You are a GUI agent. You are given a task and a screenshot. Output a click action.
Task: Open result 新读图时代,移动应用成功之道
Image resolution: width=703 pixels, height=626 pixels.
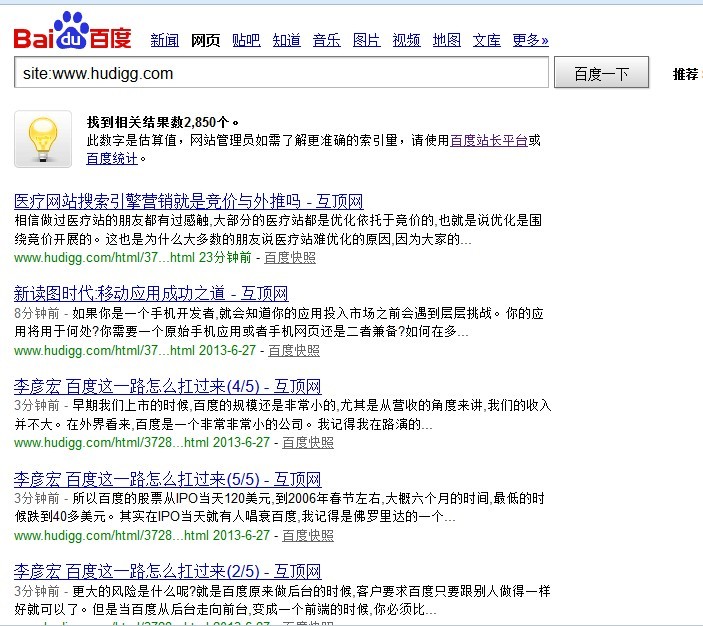(151, 294)
